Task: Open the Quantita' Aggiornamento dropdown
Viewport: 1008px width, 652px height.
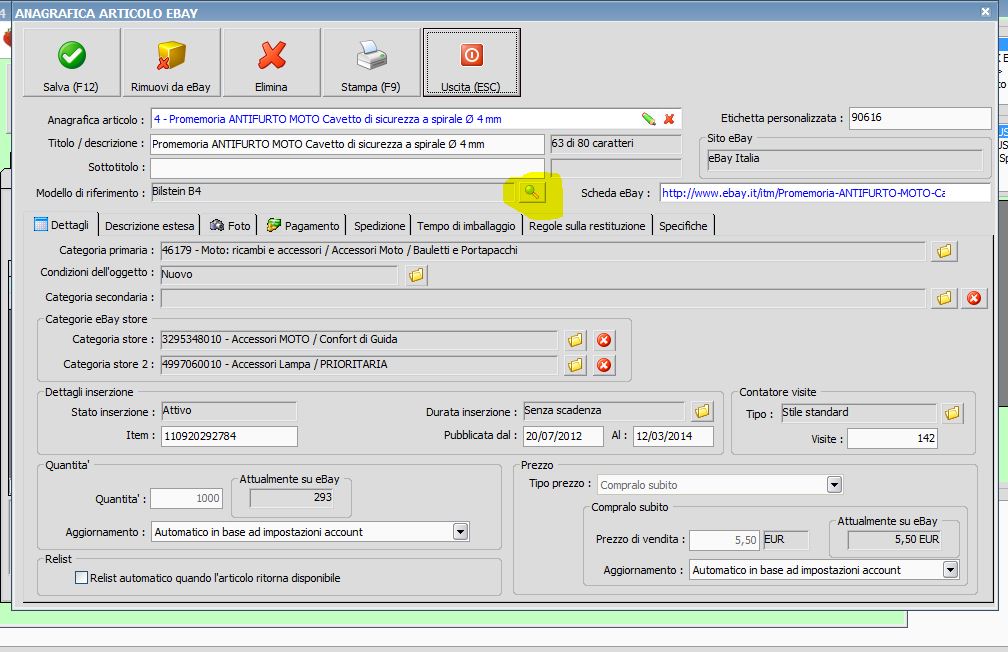Action: pyautogui.click(x=460, y=532)
